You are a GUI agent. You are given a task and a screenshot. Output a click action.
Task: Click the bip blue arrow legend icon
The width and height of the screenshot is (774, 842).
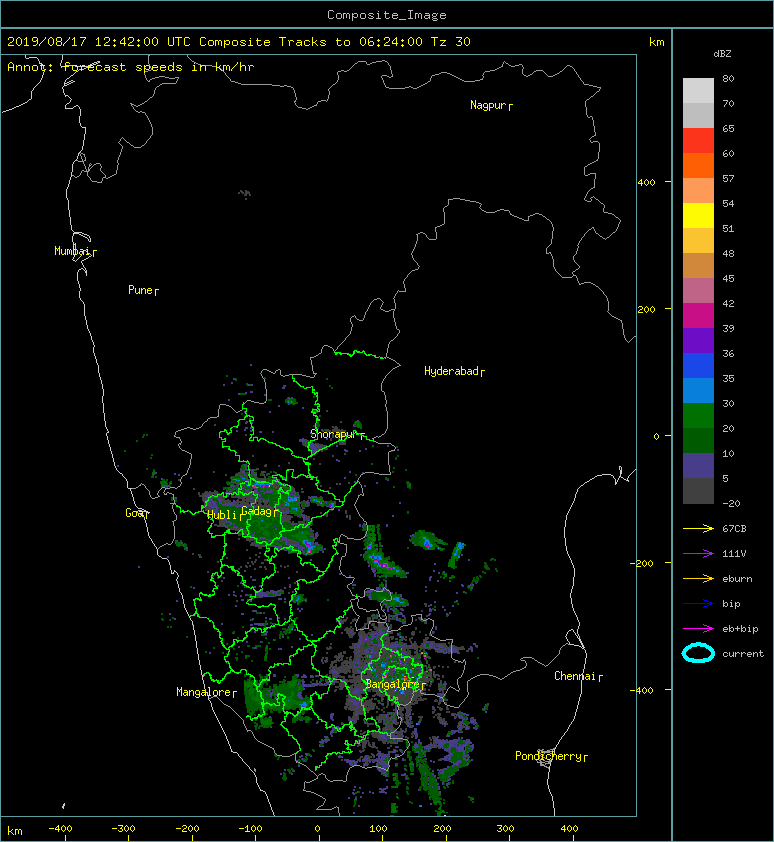click(x=698, y=604)
